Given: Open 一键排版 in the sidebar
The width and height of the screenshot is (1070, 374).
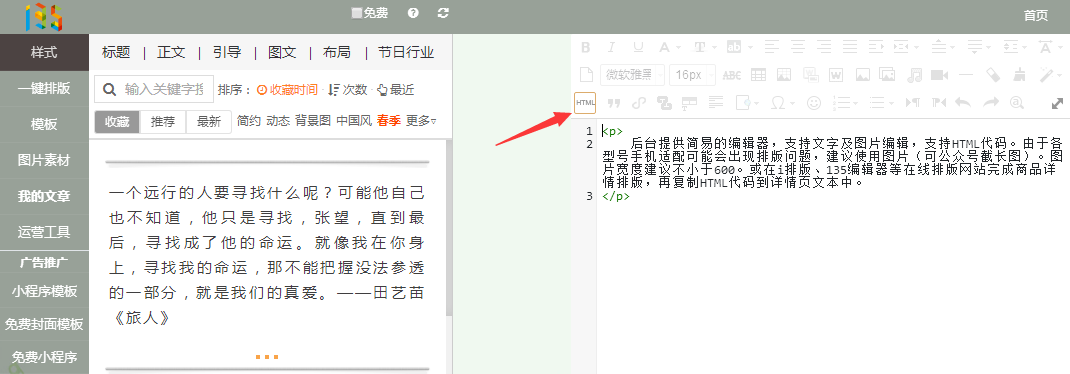Looking at the screenshot, I should pos(44,88).
